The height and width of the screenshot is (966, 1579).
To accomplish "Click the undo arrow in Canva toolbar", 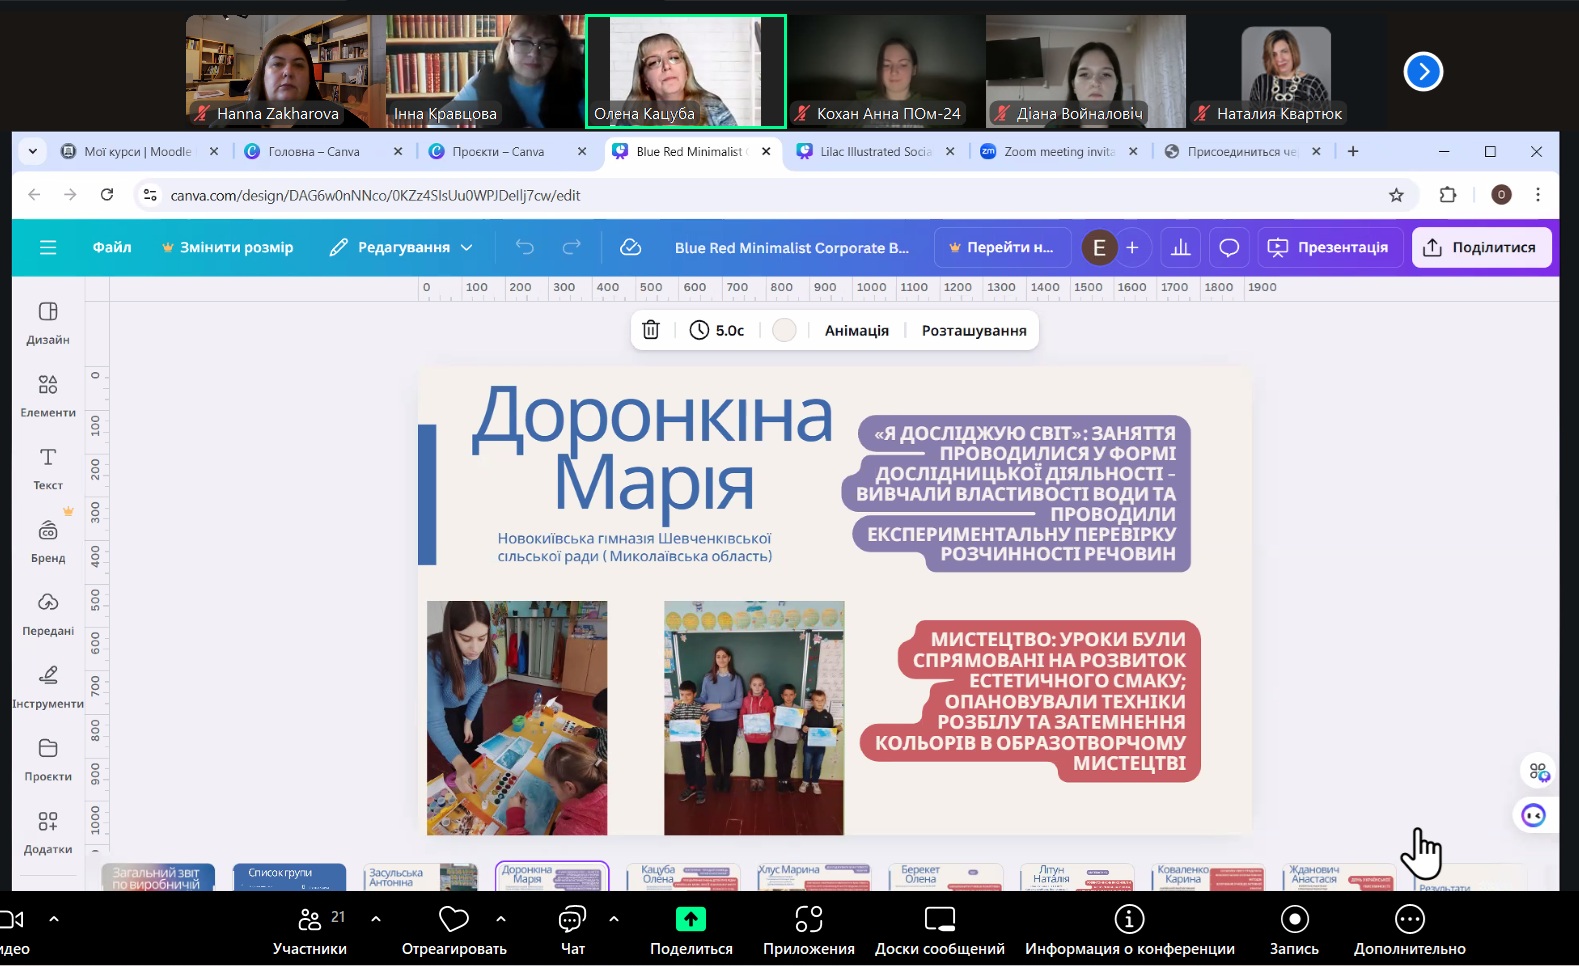I will coord(525,247).
